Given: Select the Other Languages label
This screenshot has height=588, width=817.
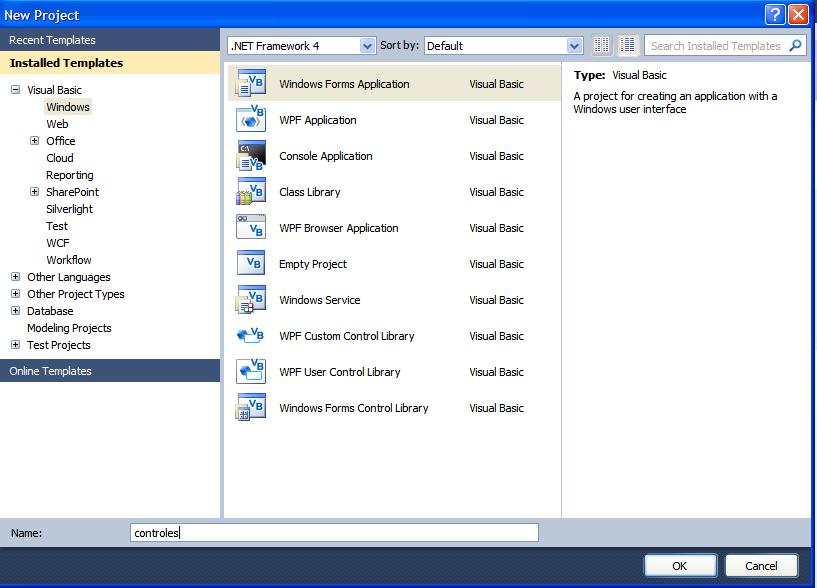Looking at the screenshot, I should (x=69, y=277).
